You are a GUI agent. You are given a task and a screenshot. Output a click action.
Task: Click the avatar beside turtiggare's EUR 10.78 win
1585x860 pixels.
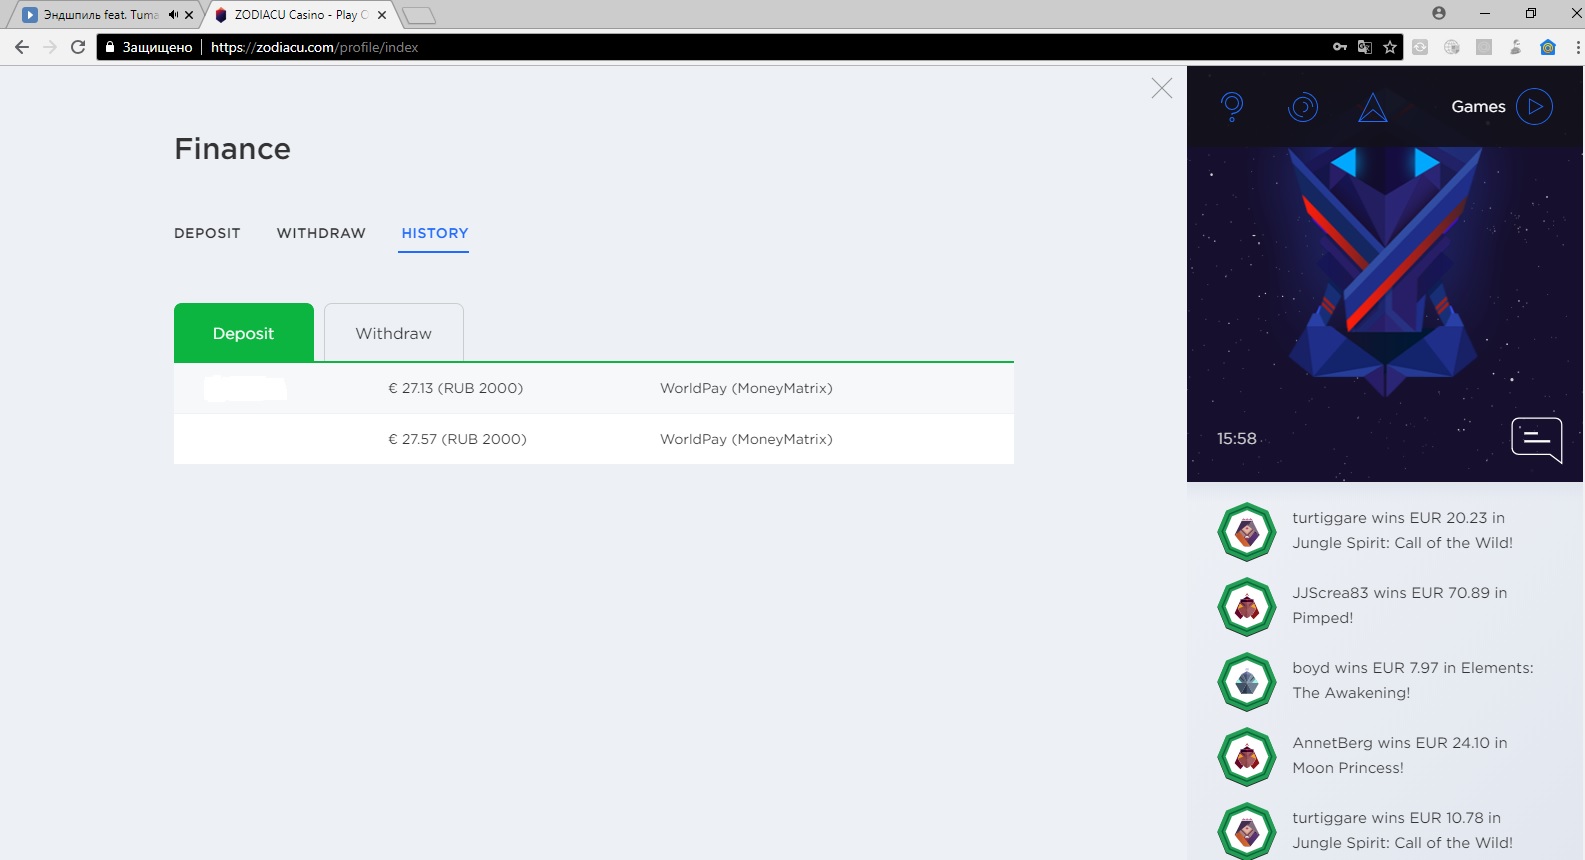coord(1247,832)
